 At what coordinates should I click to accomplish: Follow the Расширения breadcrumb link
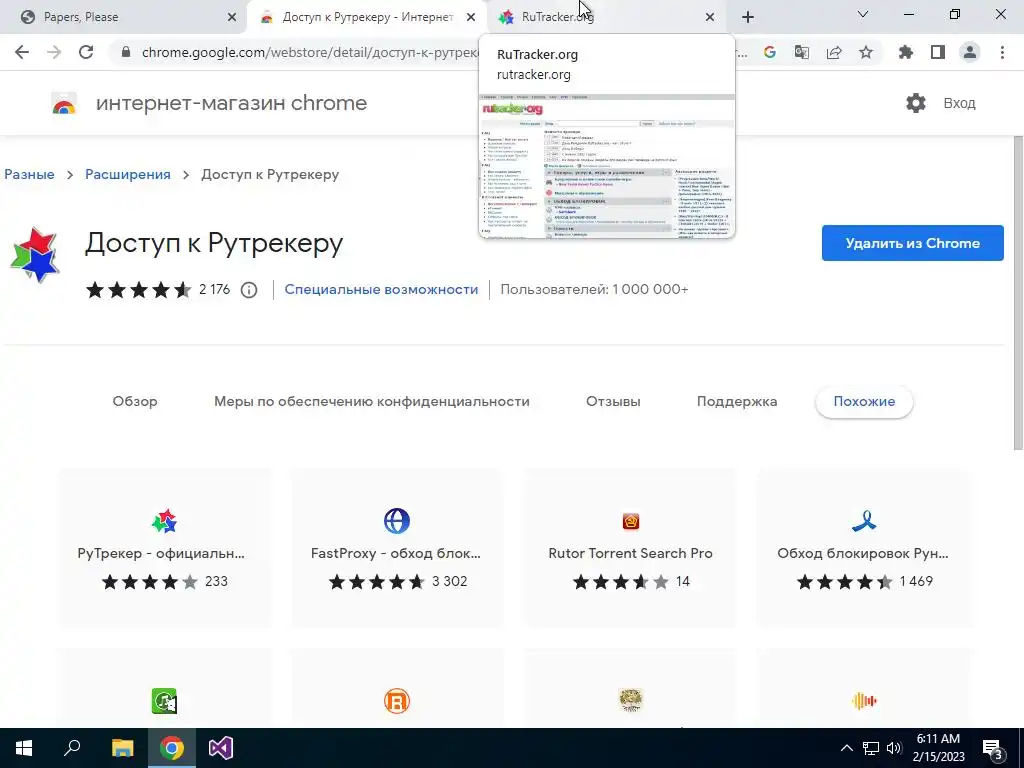click(x=128, y=174)
